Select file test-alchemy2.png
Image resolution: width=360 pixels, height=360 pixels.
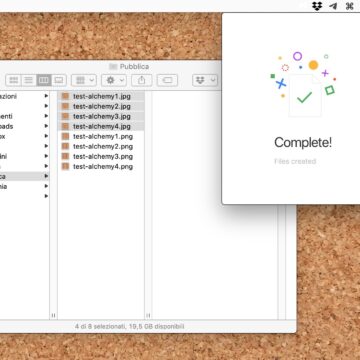pos(101,146)
